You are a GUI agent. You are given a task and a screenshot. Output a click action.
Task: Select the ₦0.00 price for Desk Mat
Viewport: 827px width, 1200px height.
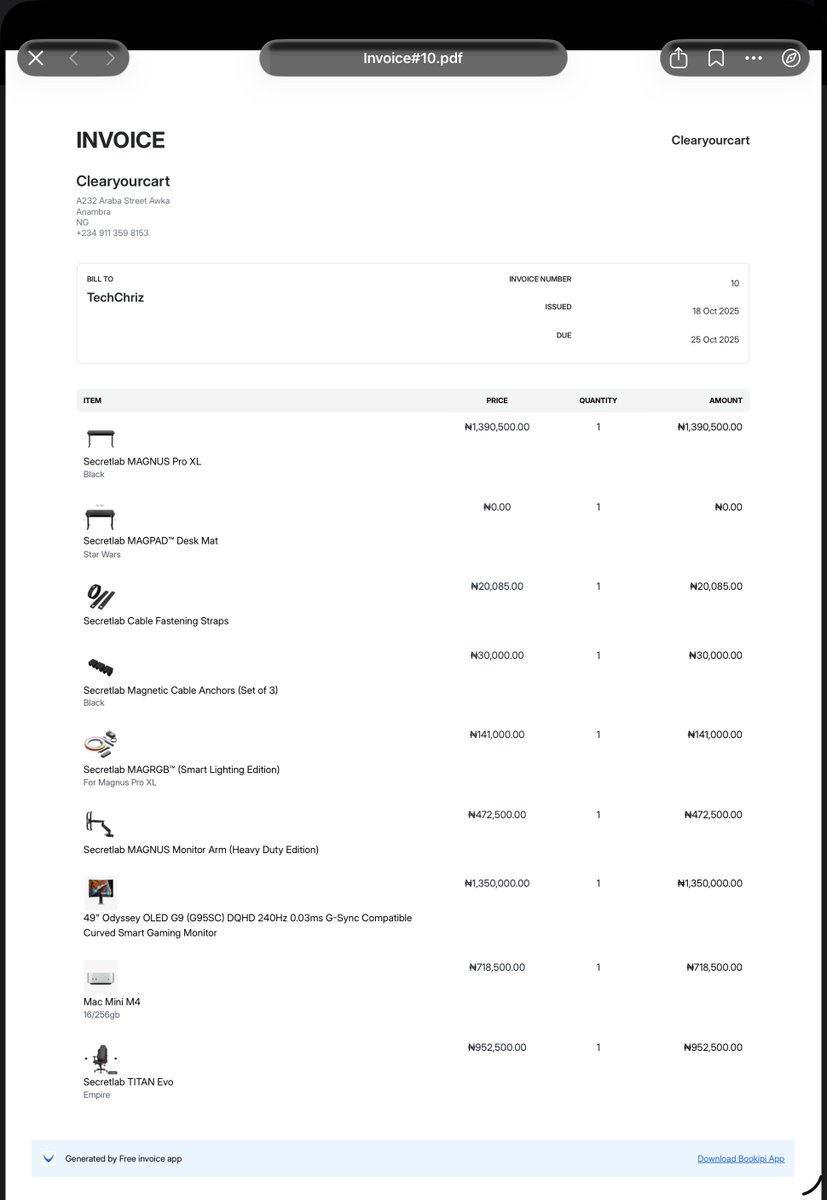pyautogui.click(x=497, y=507)
